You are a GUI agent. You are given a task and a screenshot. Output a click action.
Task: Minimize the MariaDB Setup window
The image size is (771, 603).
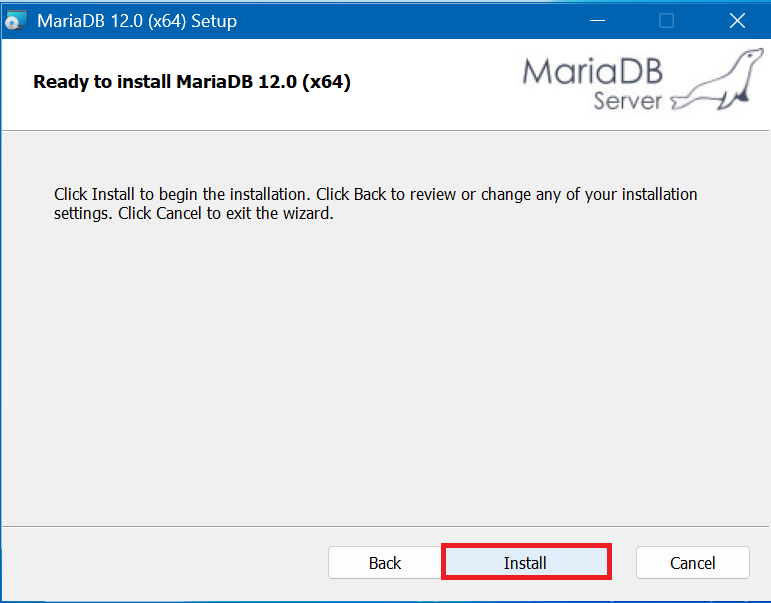(596, 21)
